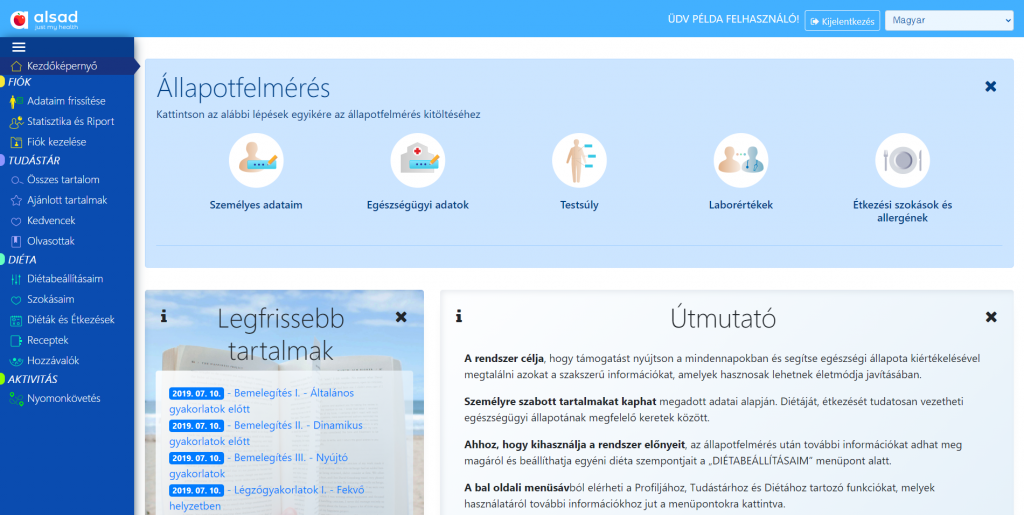The height and width of the screenshot is (515, 1024).
Task: Open Olvasottak menu item
Action: [51, 241]
